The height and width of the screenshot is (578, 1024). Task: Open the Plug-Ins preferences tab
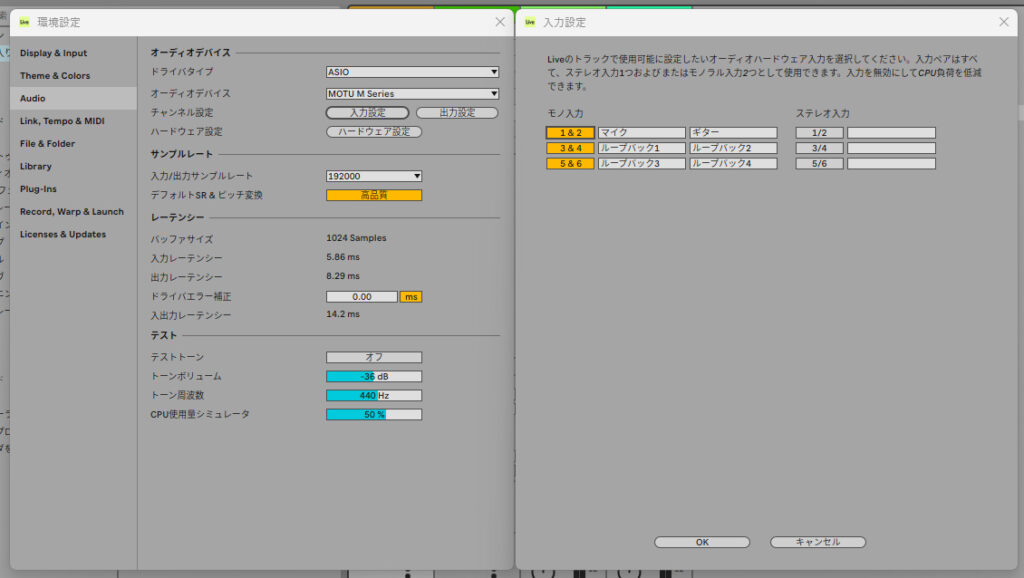pyautogui.click(x=38, y=189)
